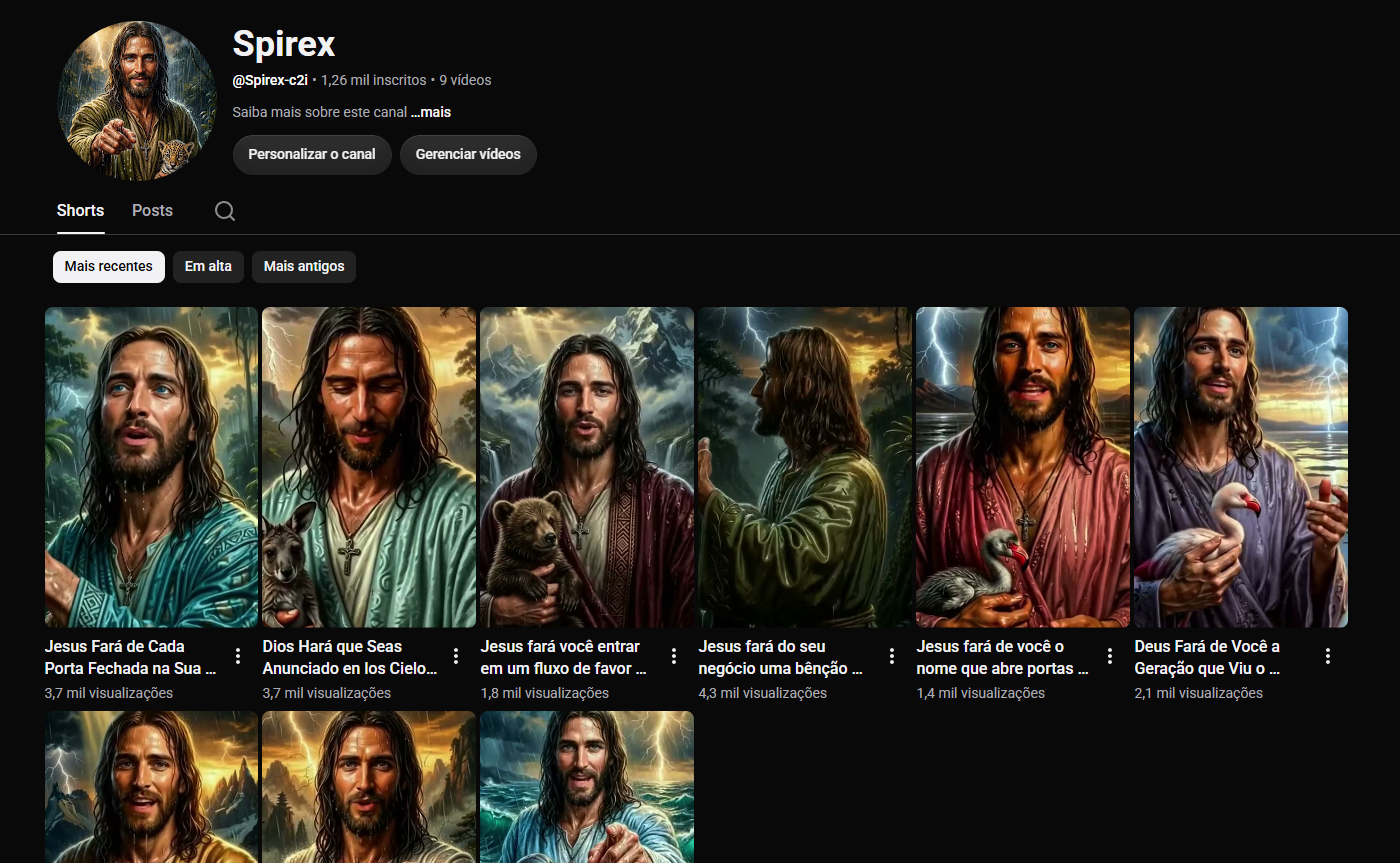The height and width of the screenshot is (863, 1400).
Task: Click "1,8 mil visualizações" view count
Action: [x=545, y=693]
